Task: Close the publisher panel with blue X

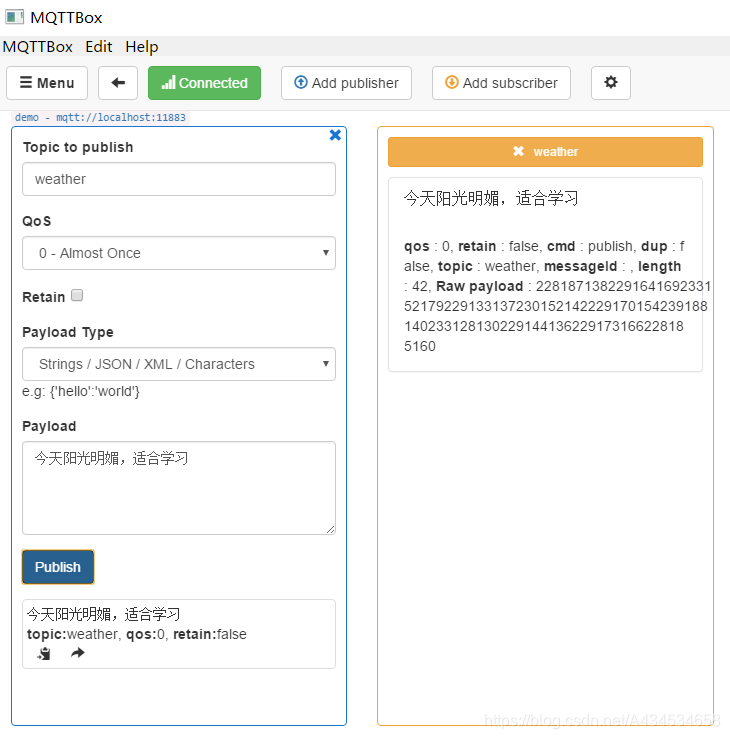Action: [335, 135]
